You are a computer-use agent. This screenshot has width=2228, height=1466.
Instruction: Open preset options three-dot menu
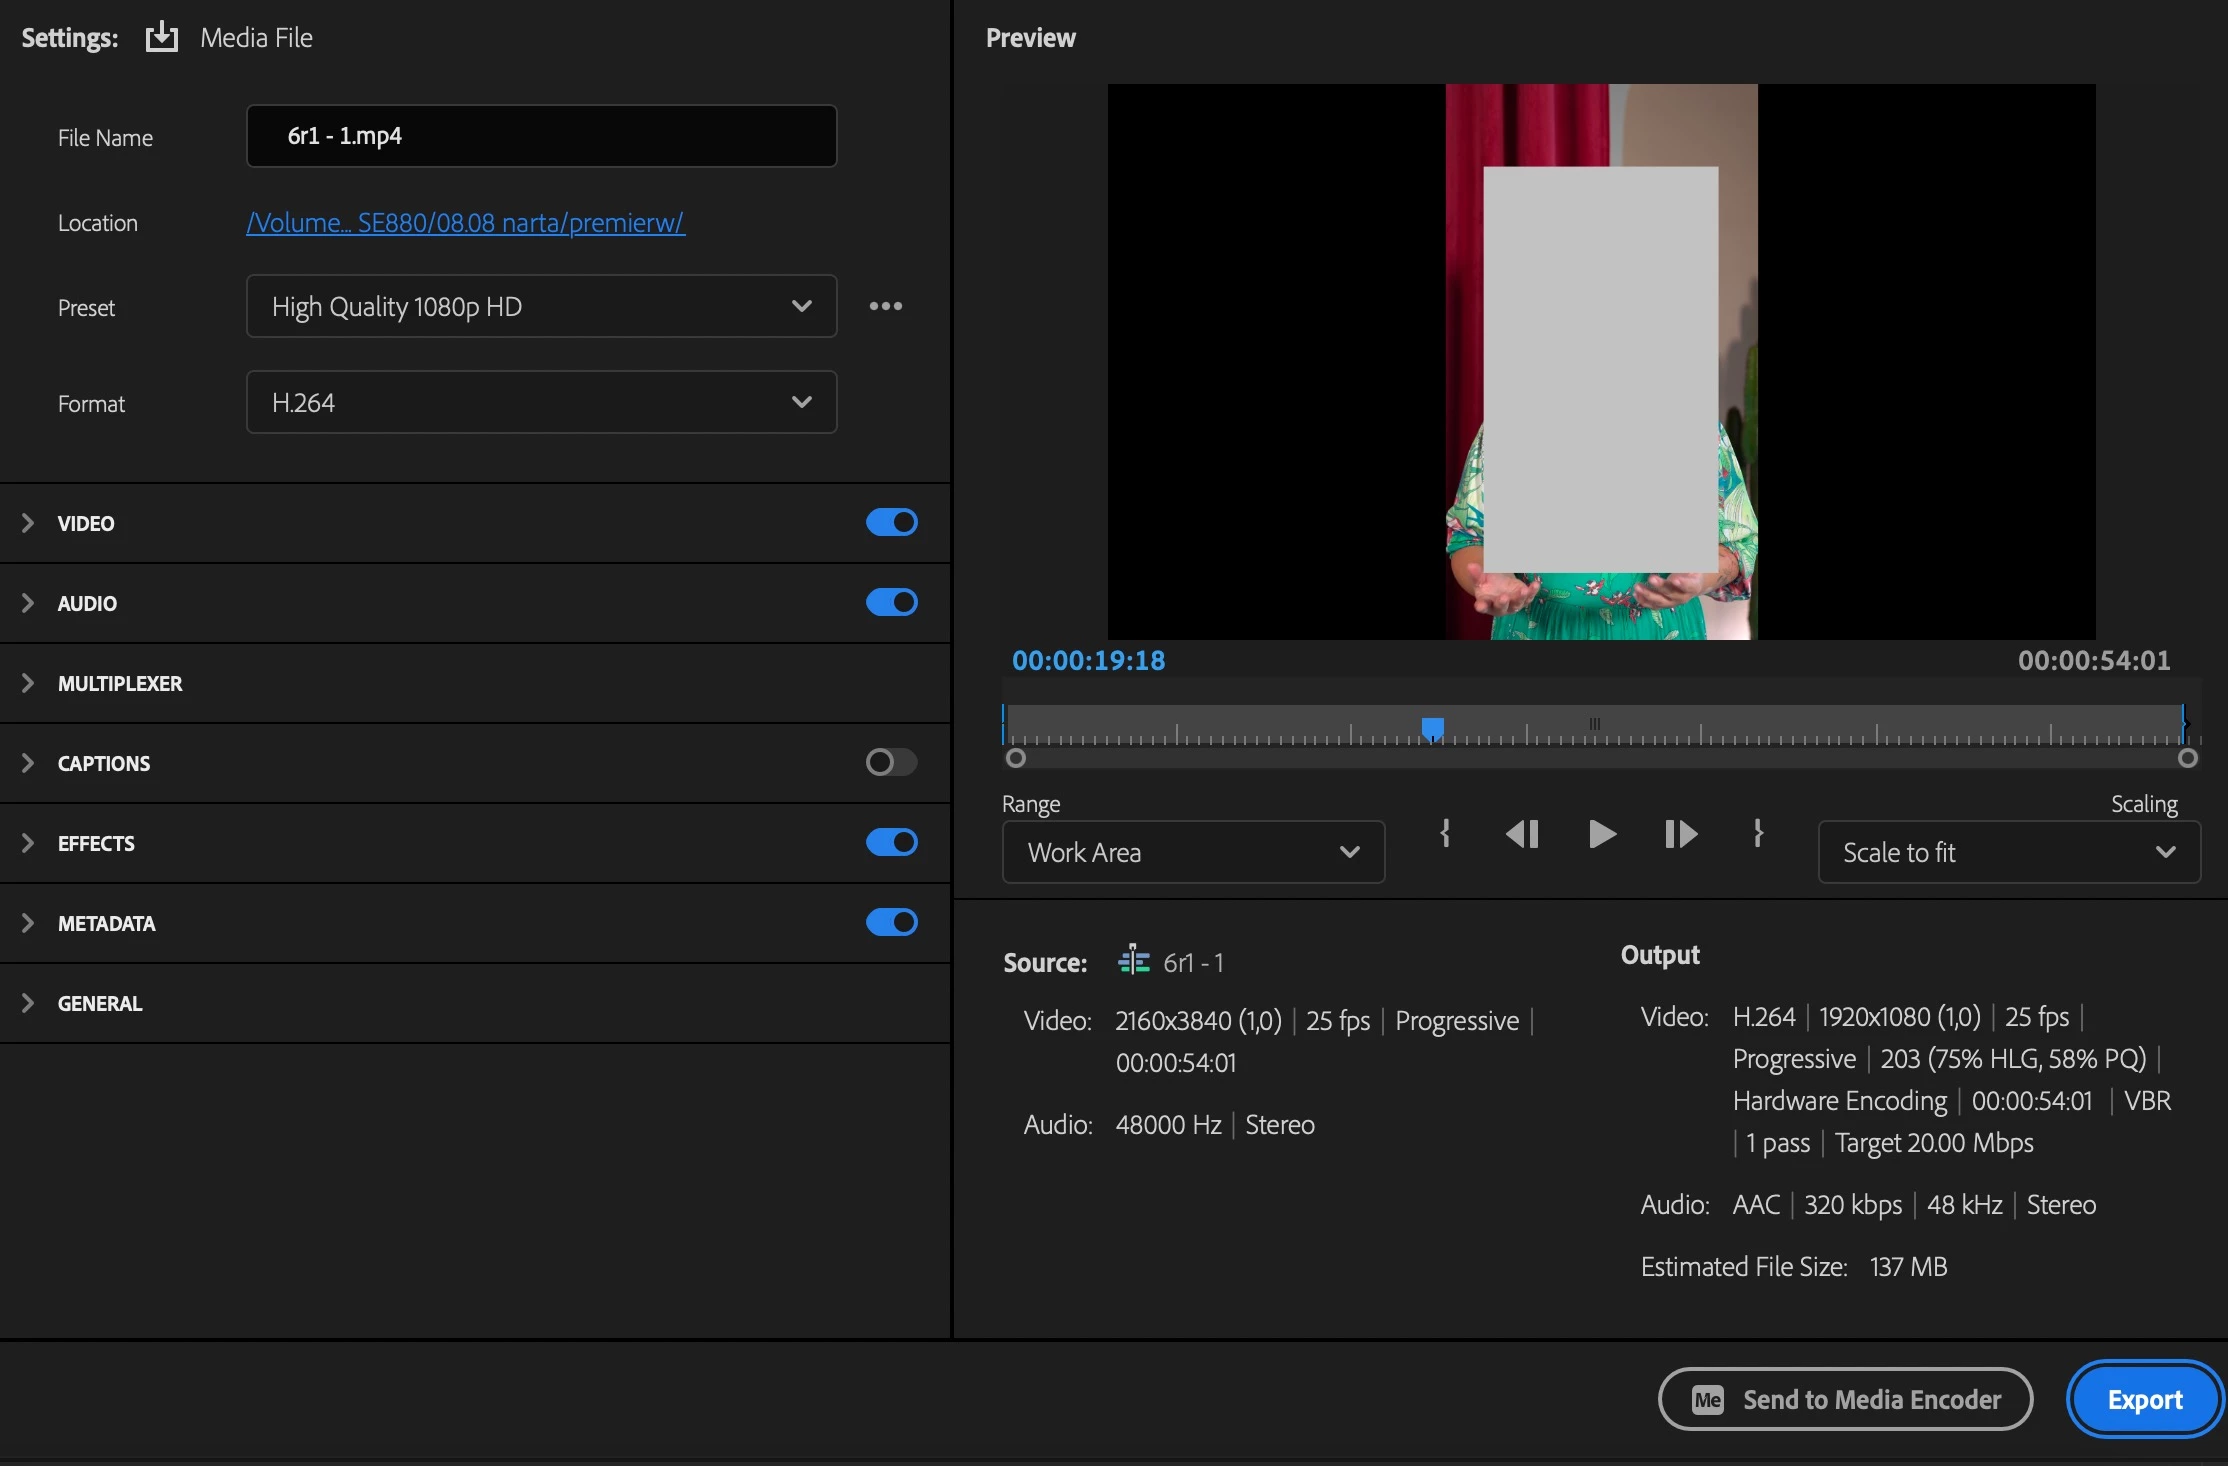tap(885, 306)
